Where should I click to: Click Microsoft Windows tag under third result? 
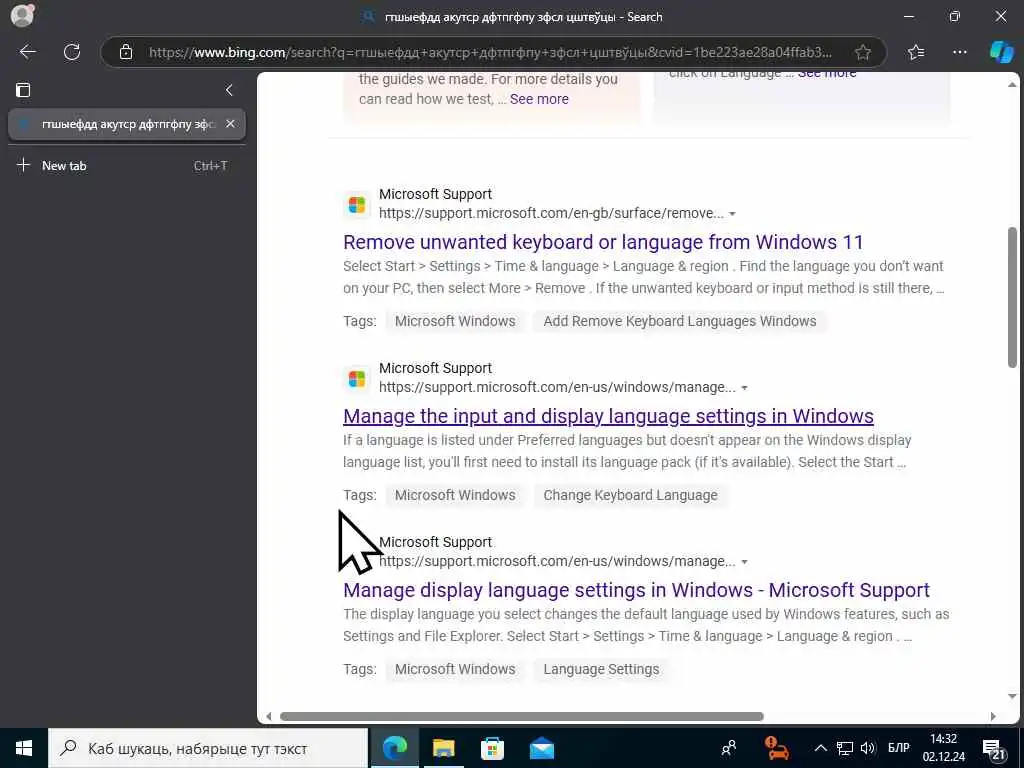[x=455, y=669]
